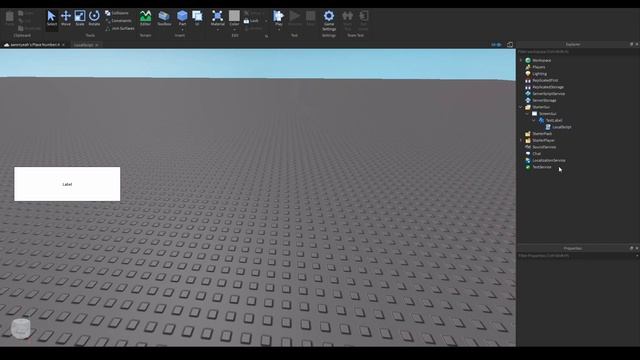Close the place document tab
The image size is (640, 360).
point(63,45)
